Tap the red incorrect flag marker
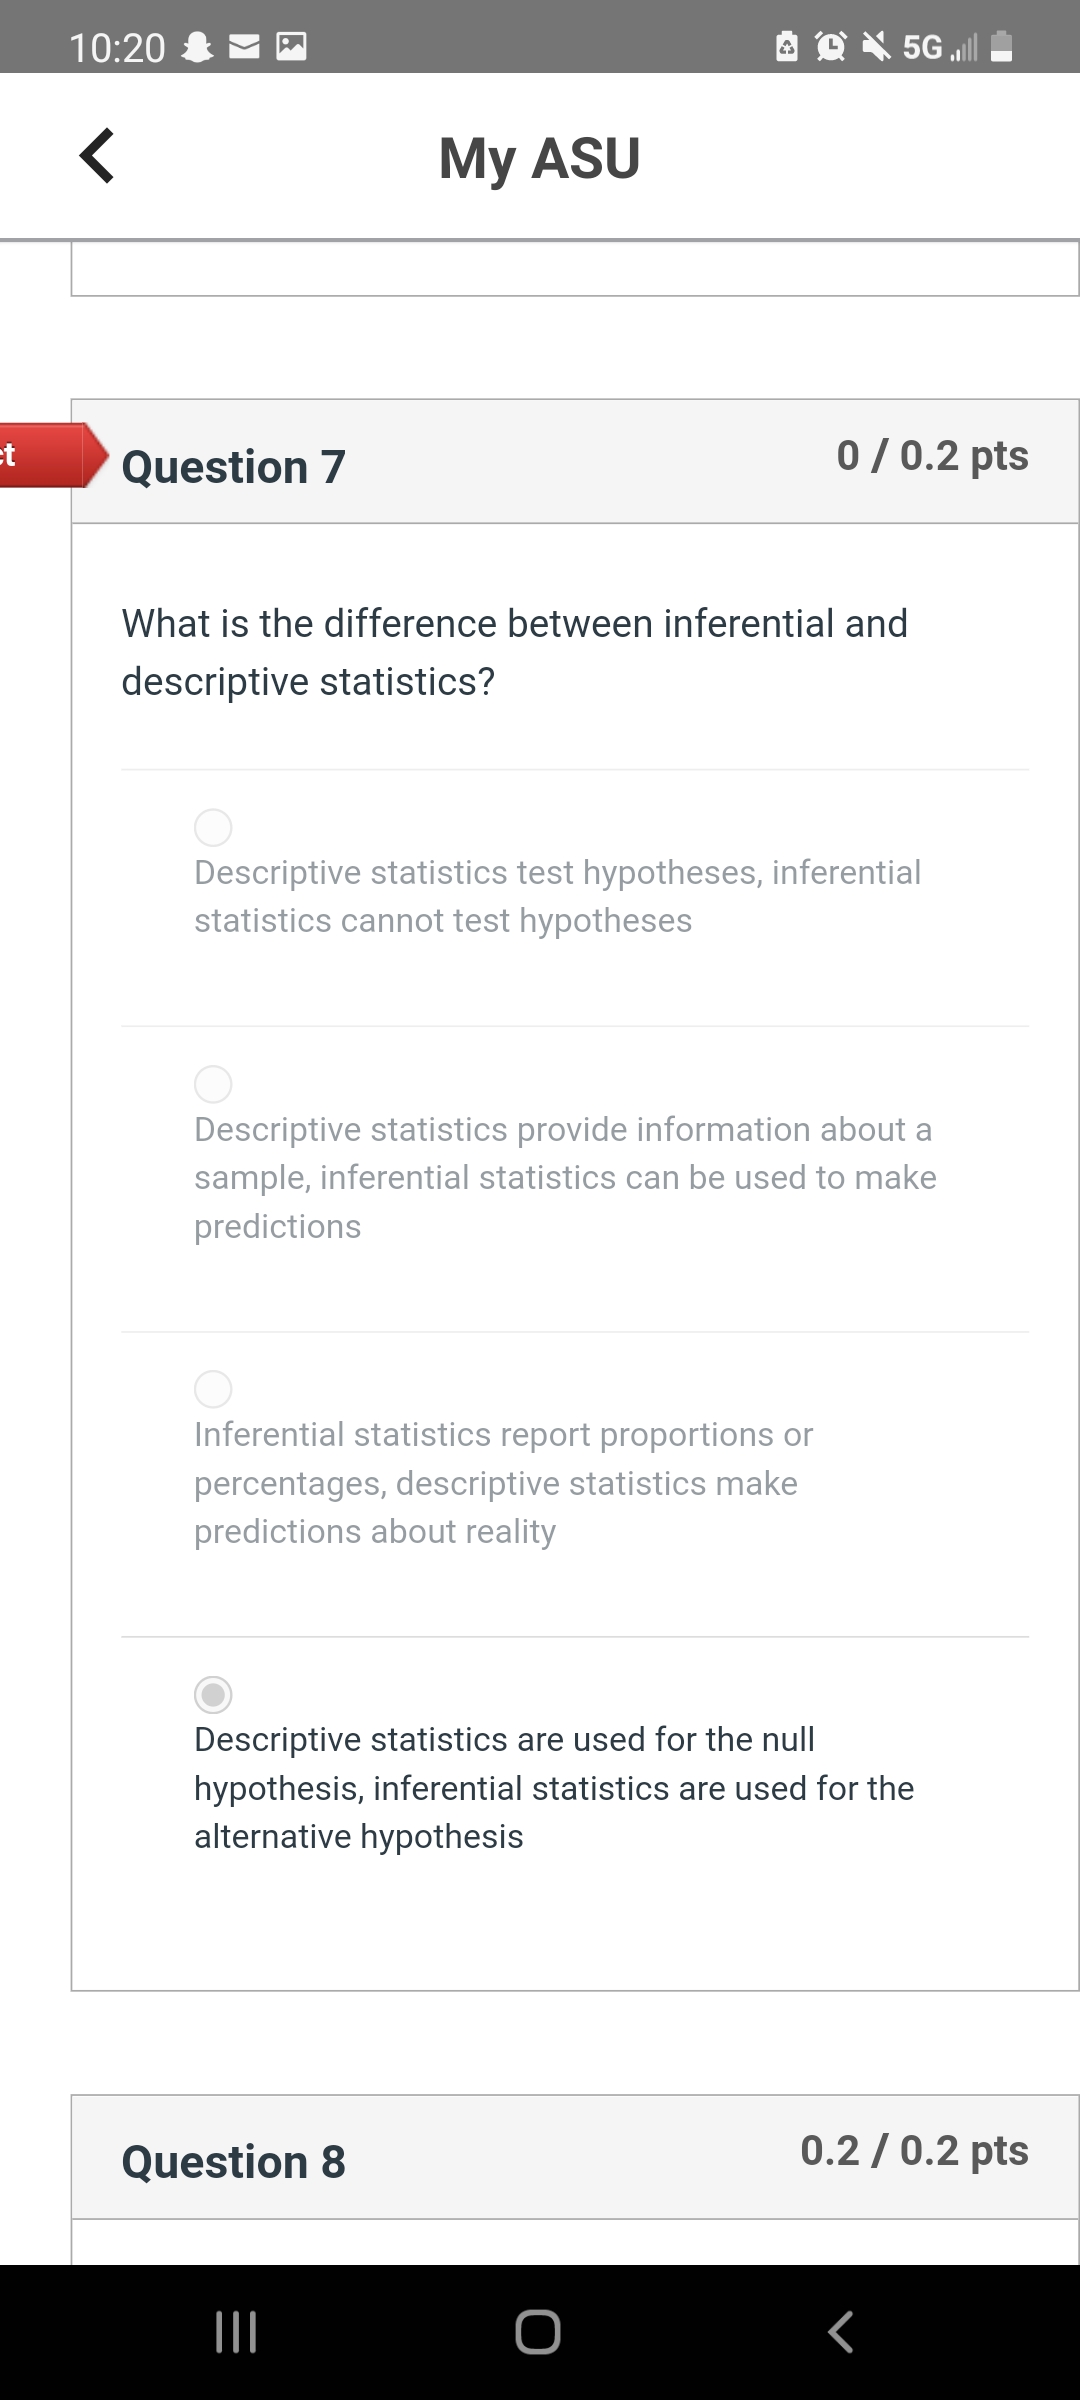1080x2400 pixels. coord(45,456)
